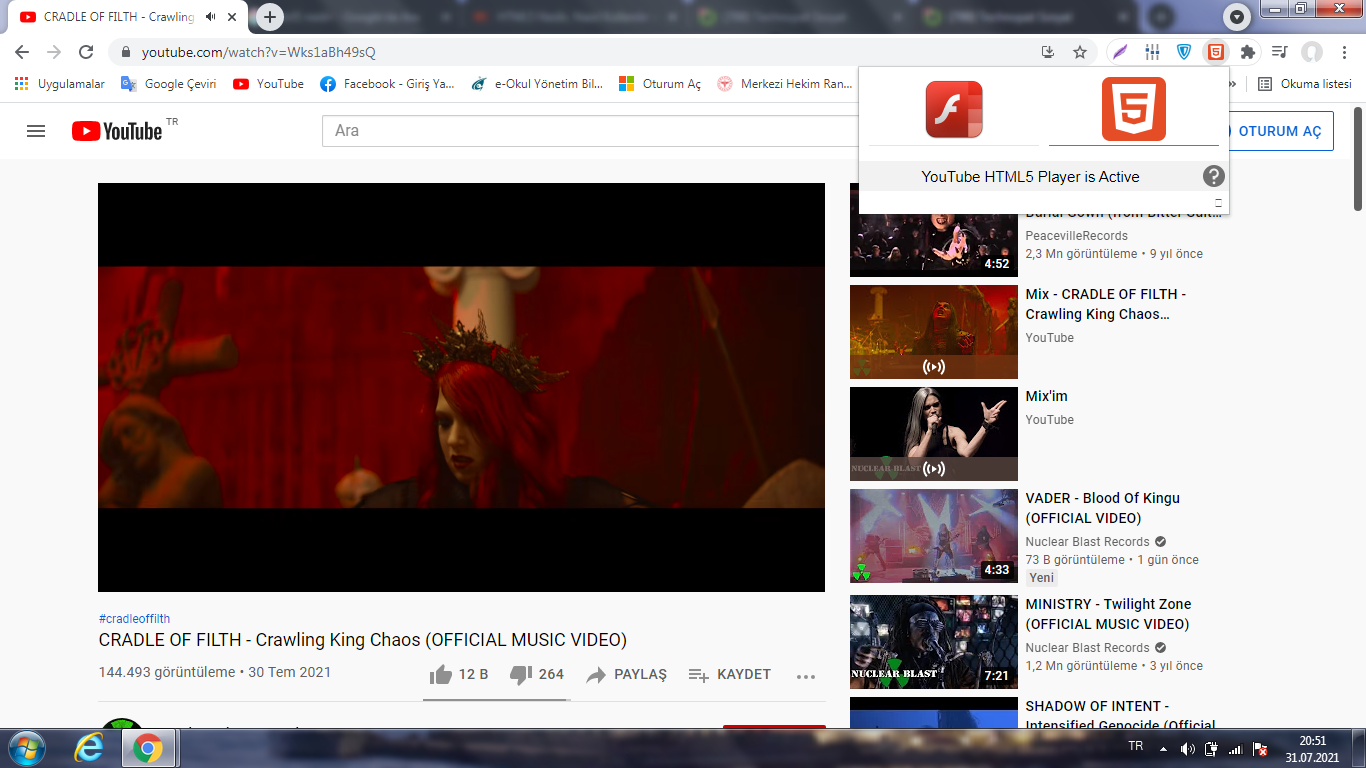View site info via the padlock
Image resolution: width=1366 pixels, height=768 pixels.
click(x=126, y=52)
